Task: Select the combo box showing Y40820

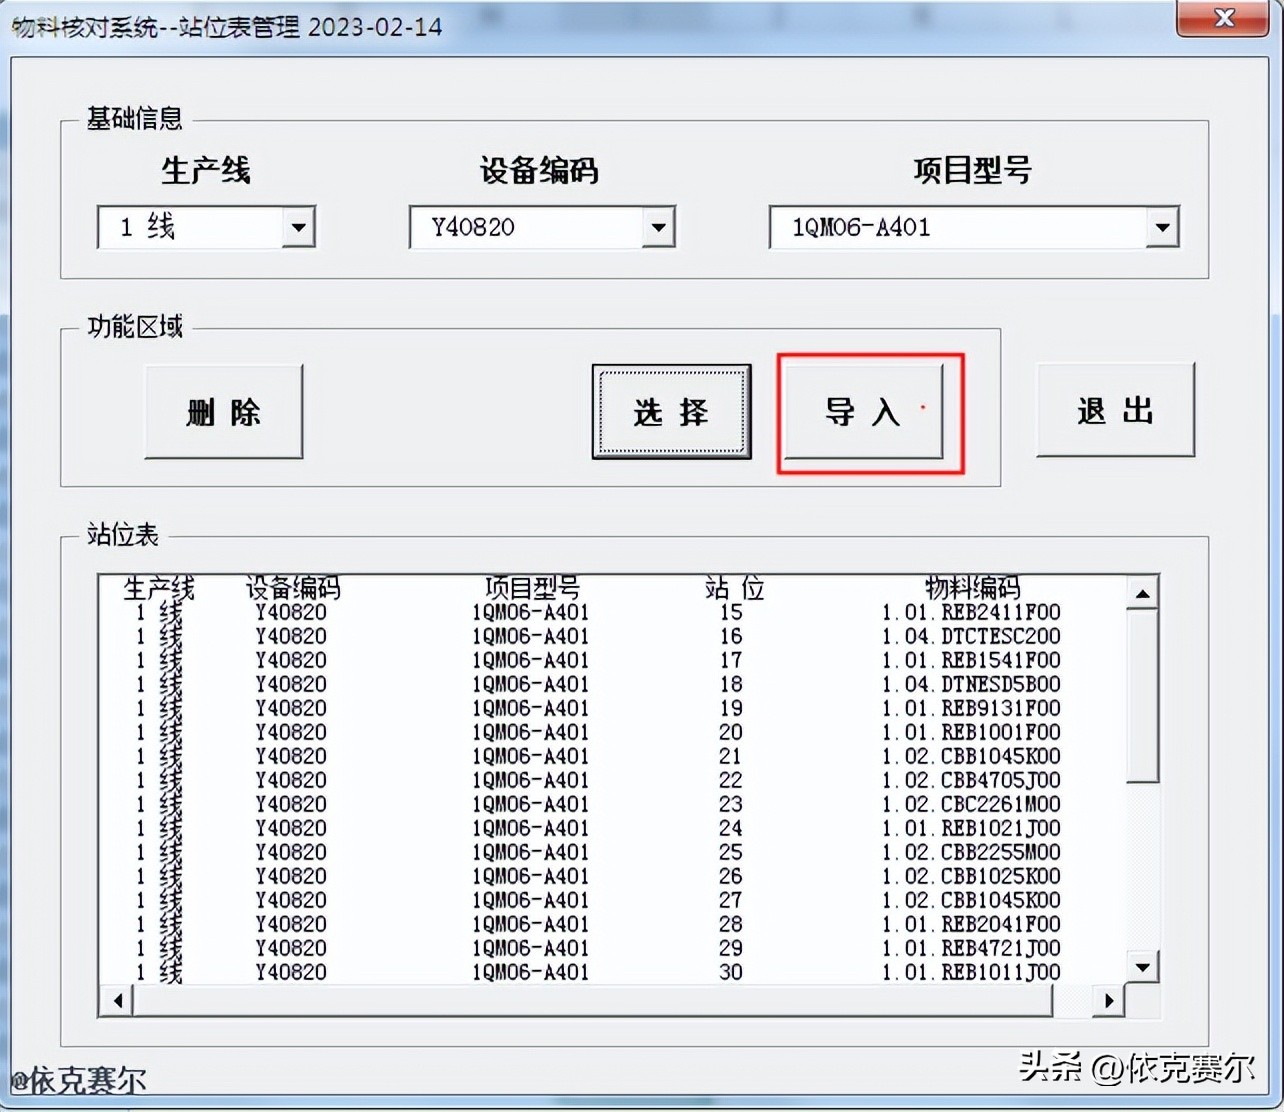Action: tap(520, 227)
